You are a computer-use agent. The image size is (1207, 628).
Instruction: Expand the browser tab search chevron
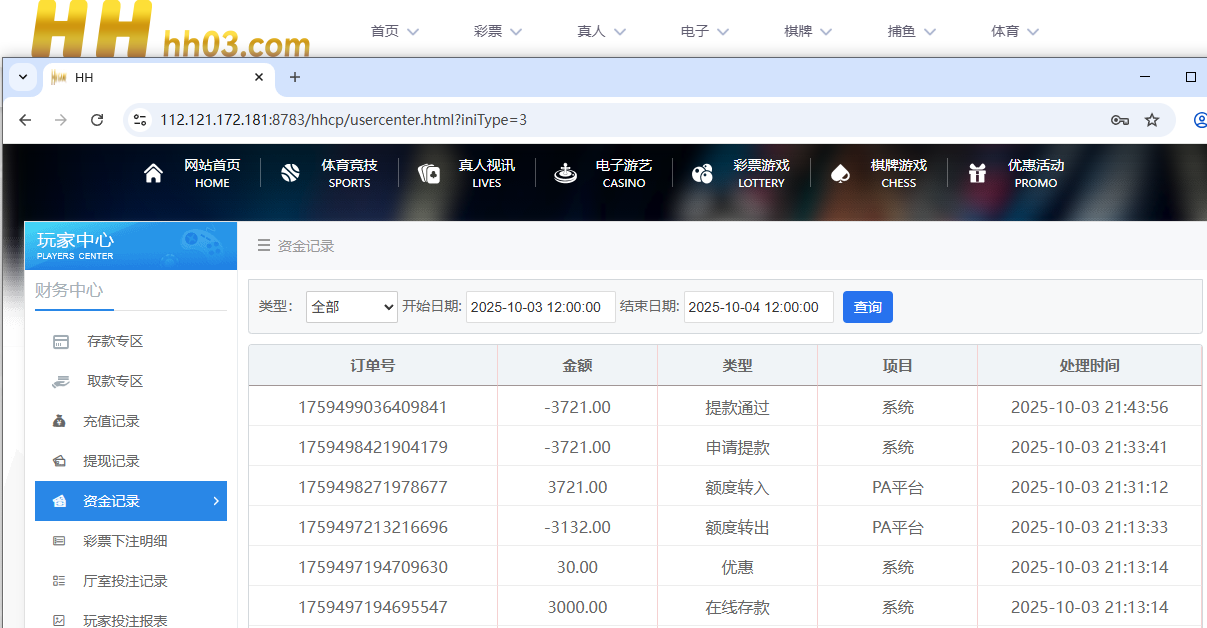(x=23, y=77)
